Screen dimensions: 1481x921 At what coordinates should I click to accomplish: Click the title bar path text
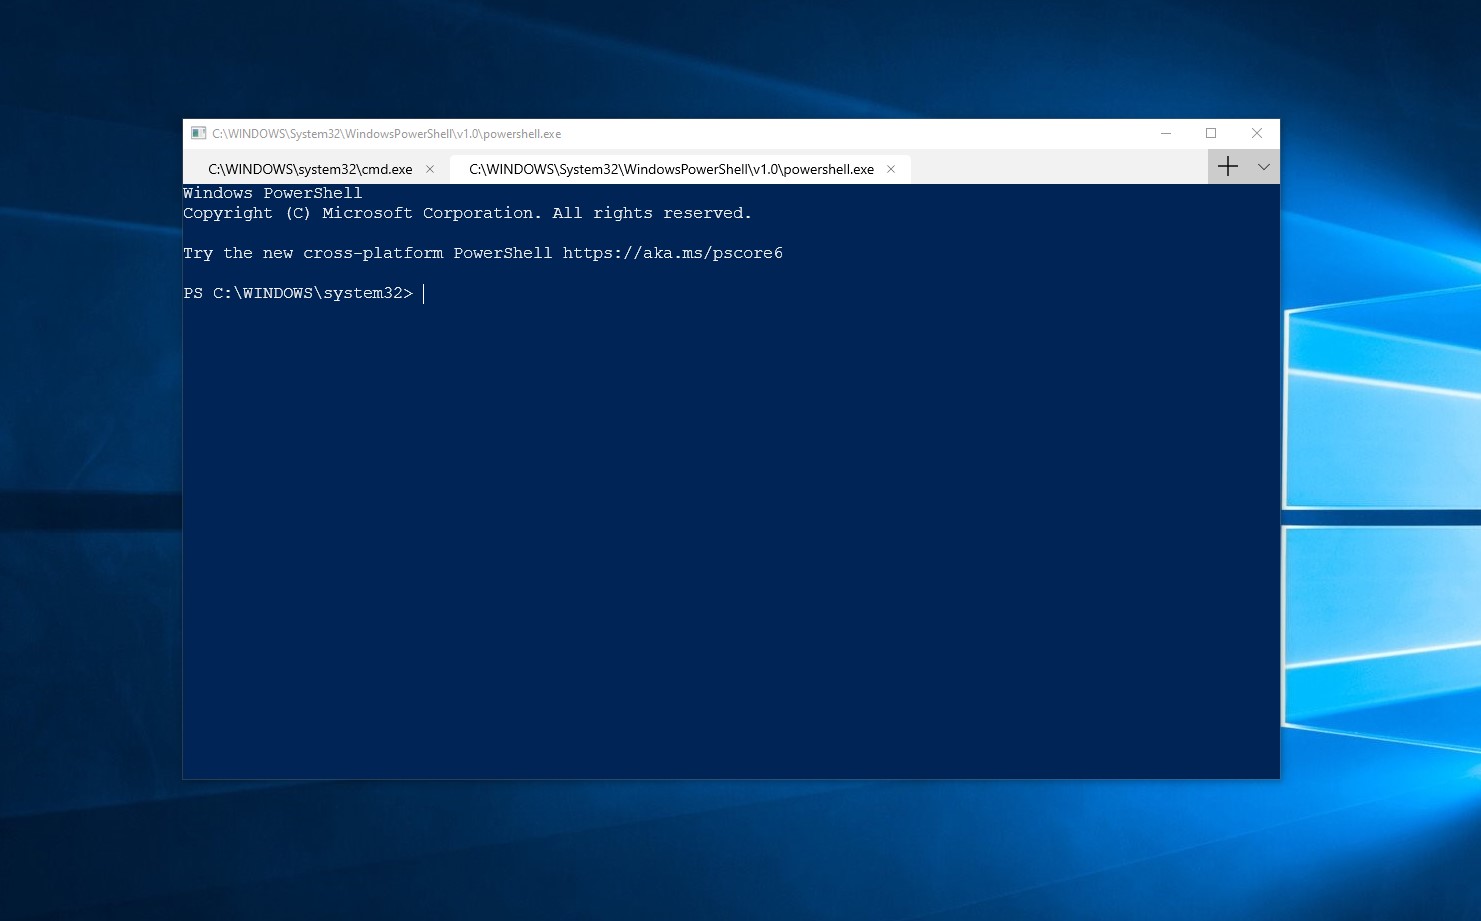coord(386,134)
